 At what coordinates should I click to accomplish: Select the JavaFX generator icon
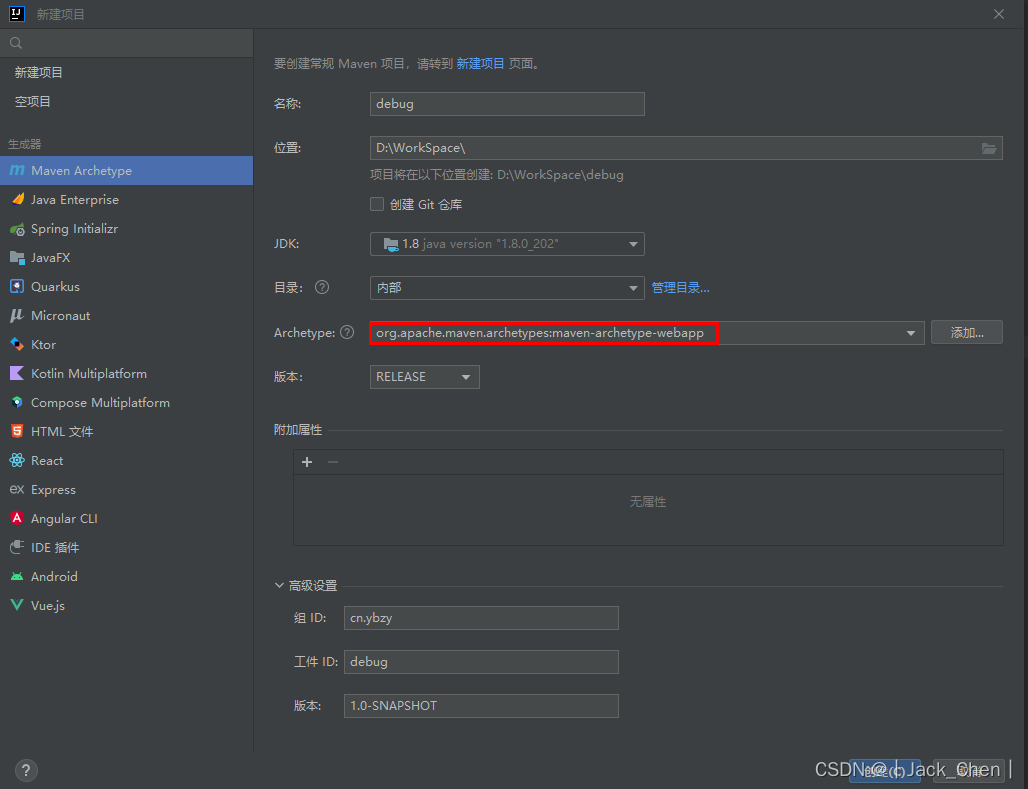(18, 258)
